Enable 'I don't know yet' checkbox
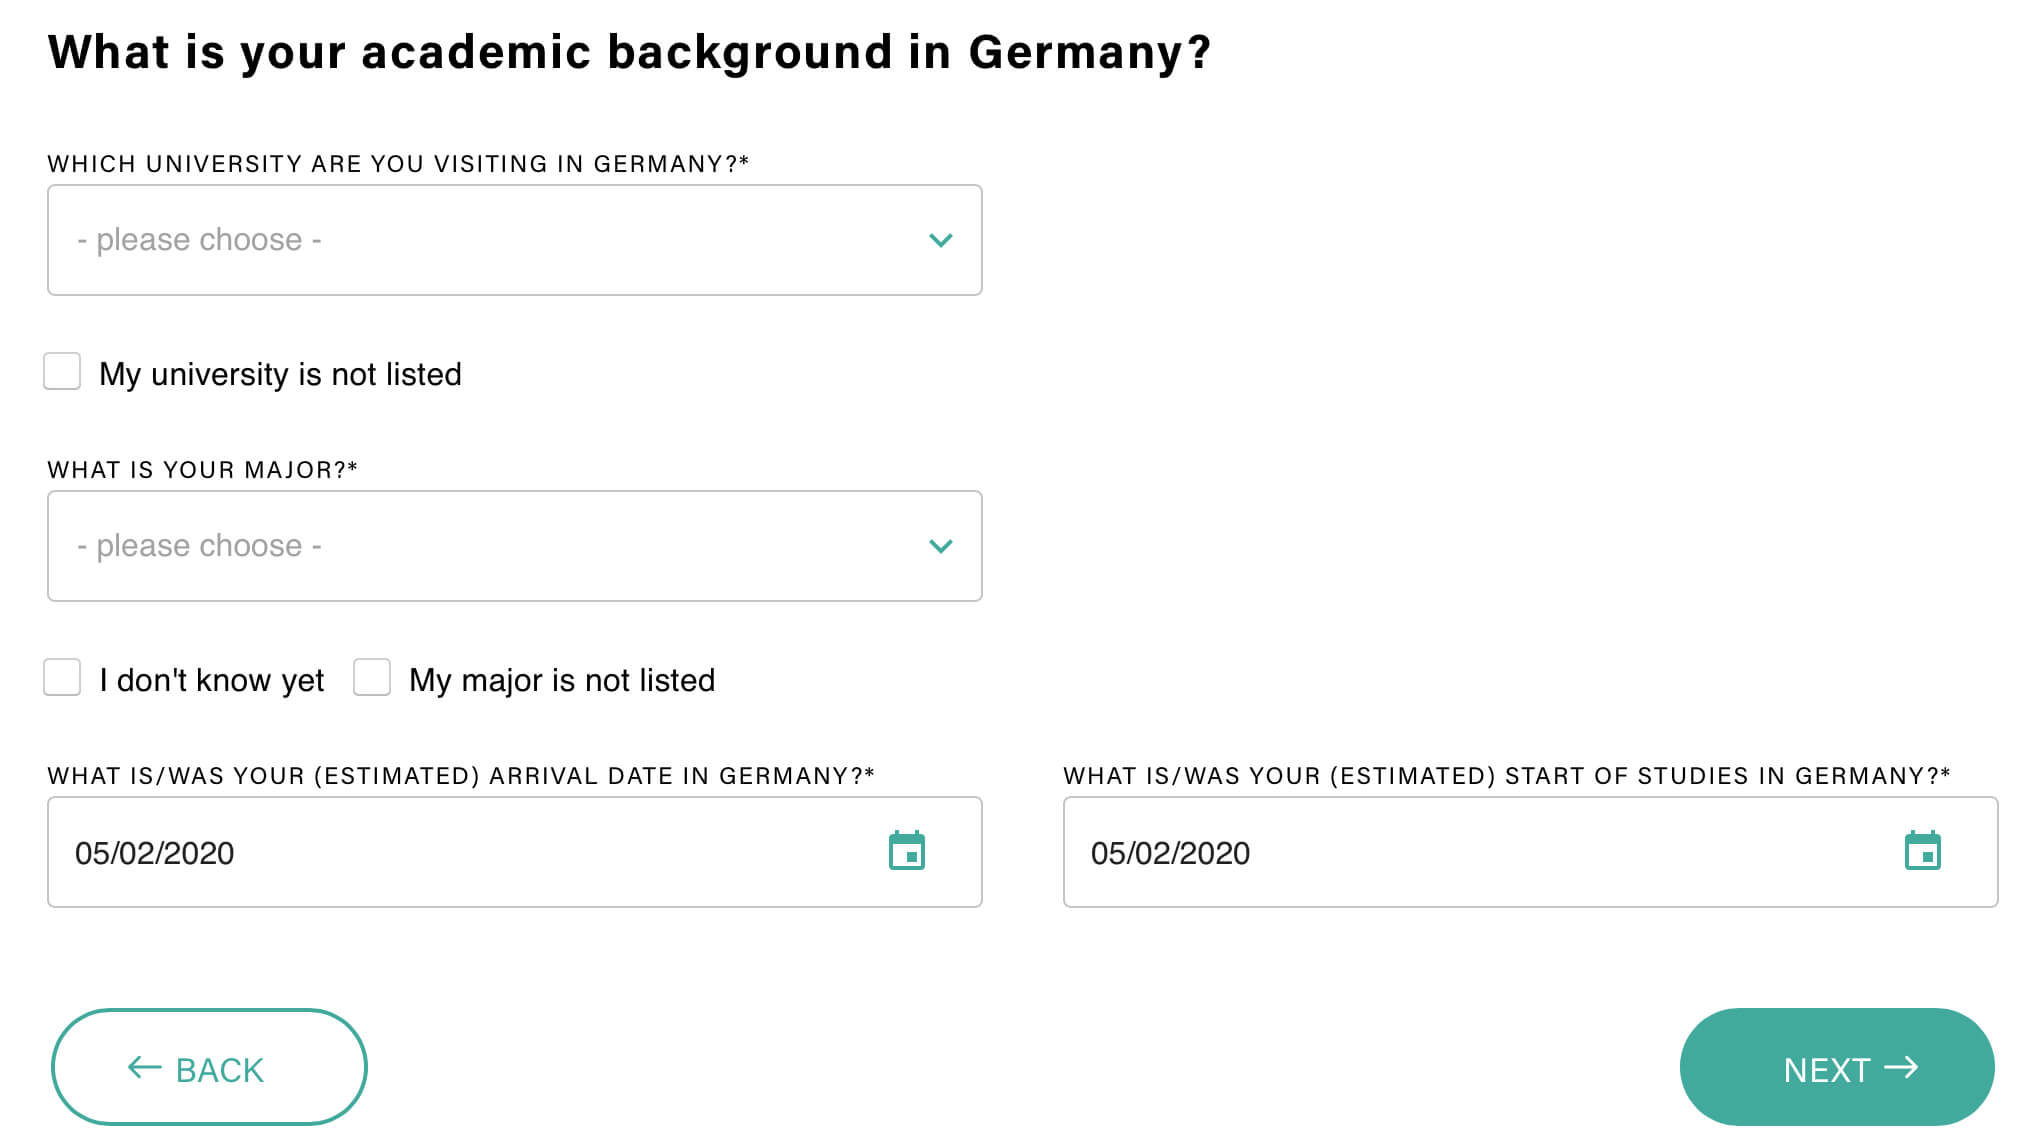The width and height of the screenshot is (2023, 1146). 64,679
